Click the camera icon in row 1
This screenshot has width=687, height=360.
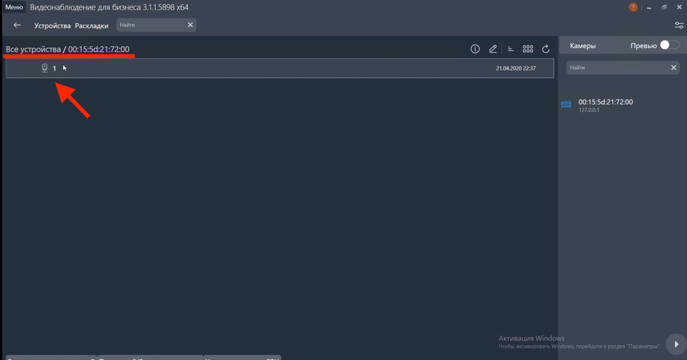[44, 68]
